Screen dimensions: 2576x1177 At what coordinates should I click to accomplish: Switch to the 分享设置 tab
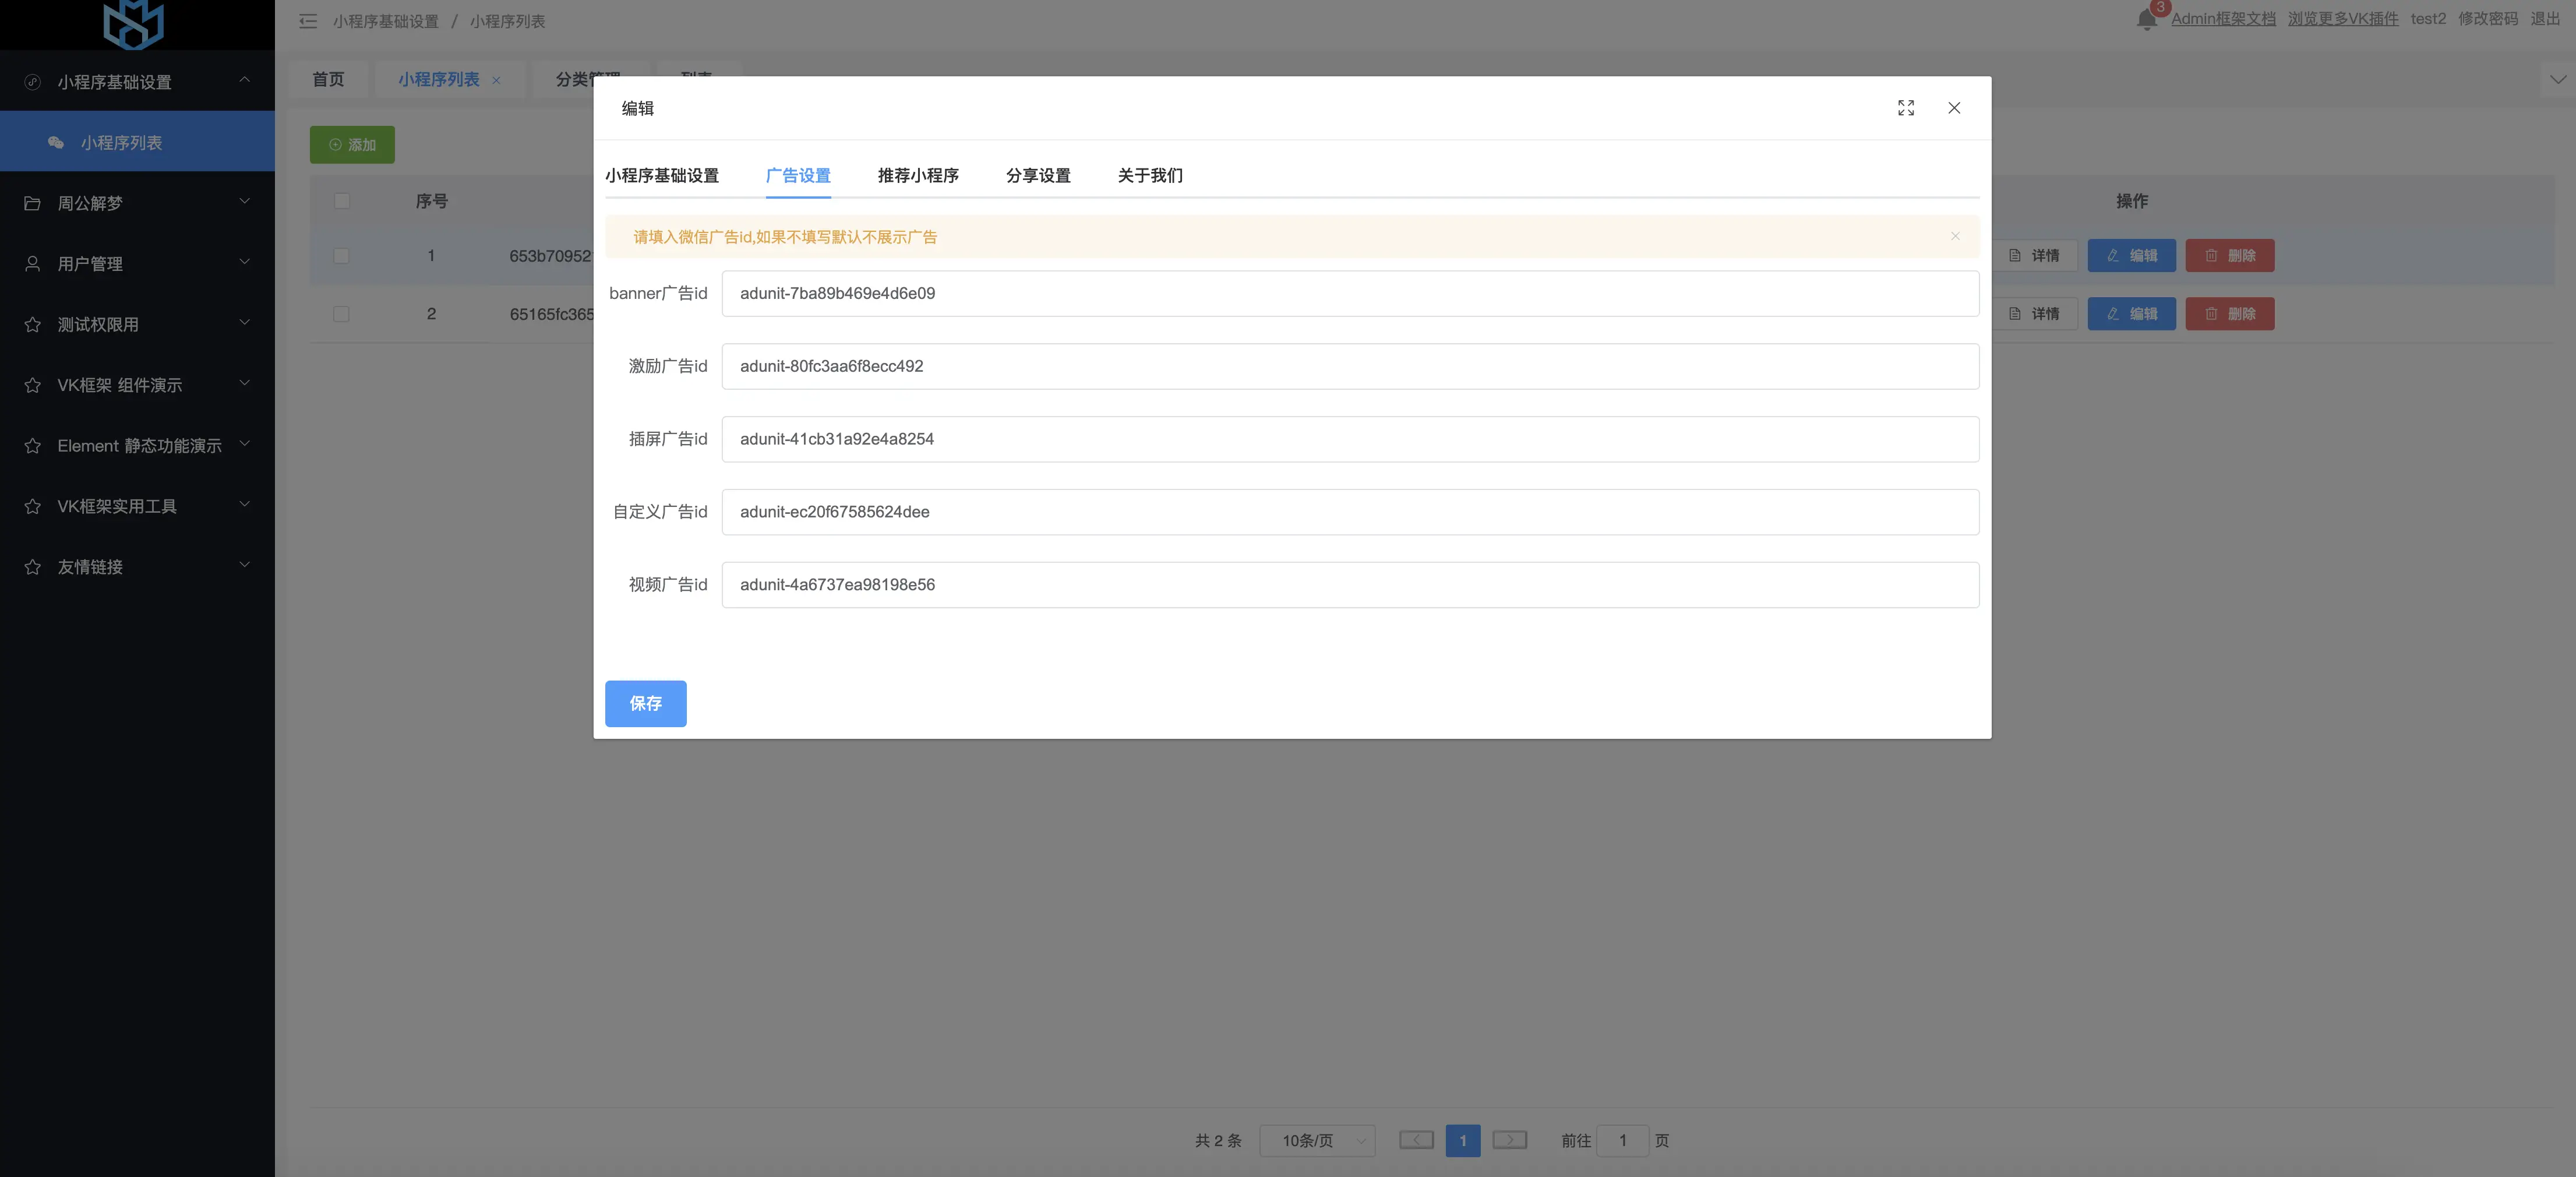1038,175
